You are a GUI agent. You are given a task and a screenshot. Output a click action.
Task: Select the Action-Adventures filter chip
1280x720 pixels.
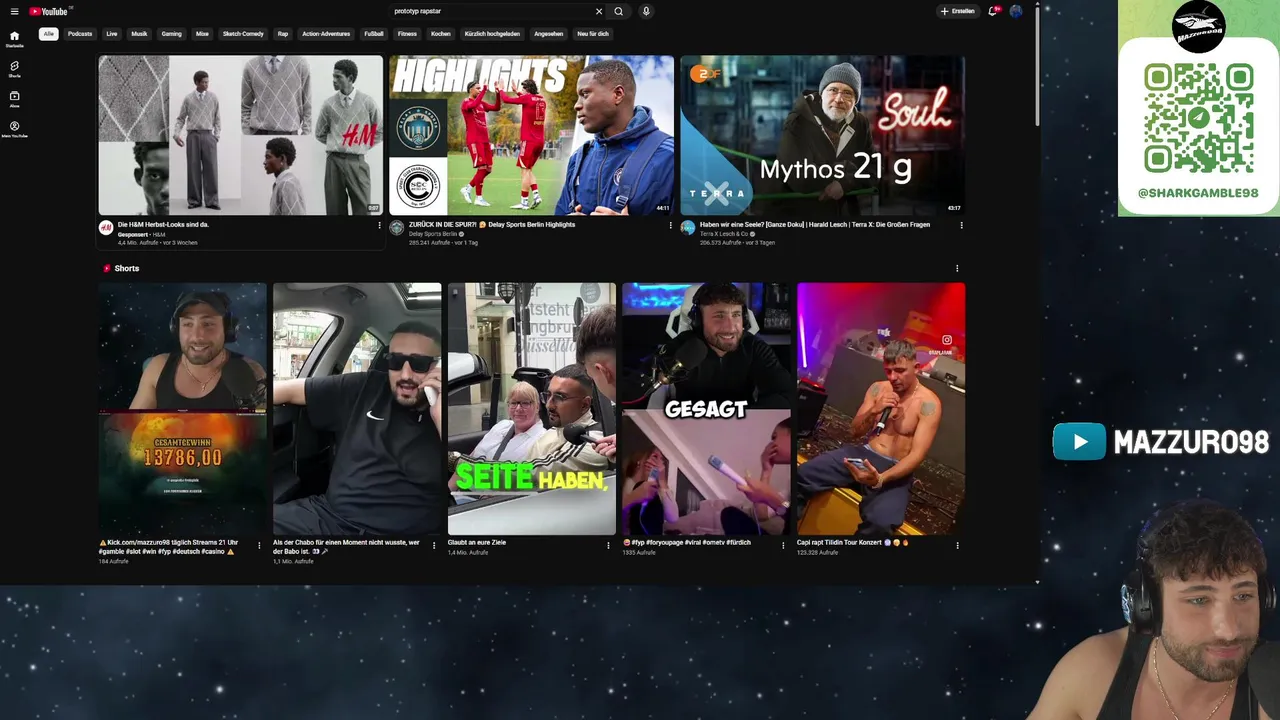tap(326, 33)
